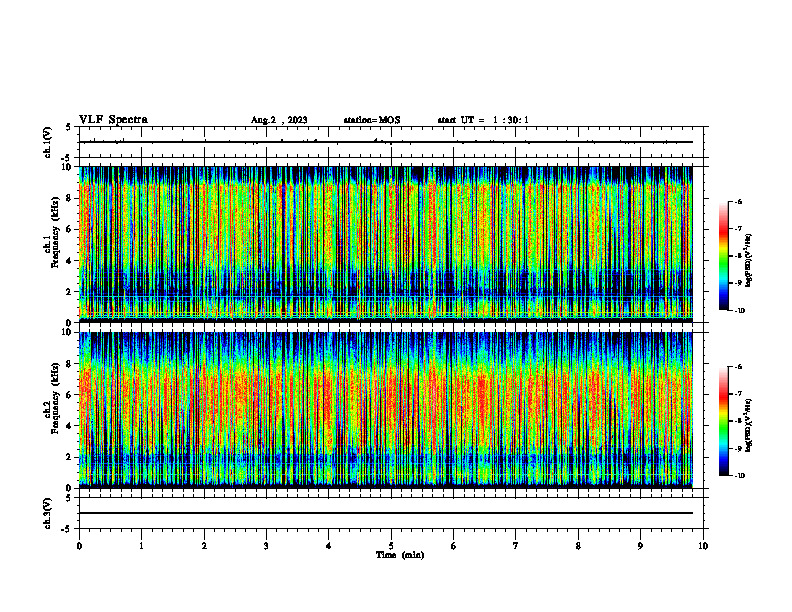
Task: Click the "-6" label on ch.2 color bar
Action: [x=738, y=367]
